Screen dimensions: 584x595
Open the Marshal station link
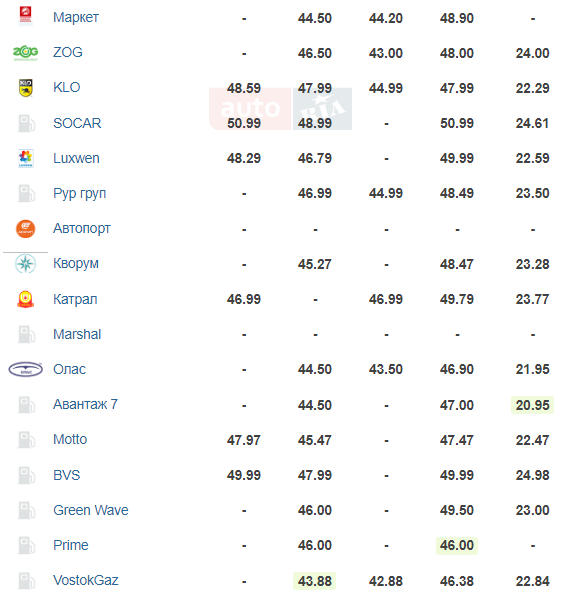point(77,334)
